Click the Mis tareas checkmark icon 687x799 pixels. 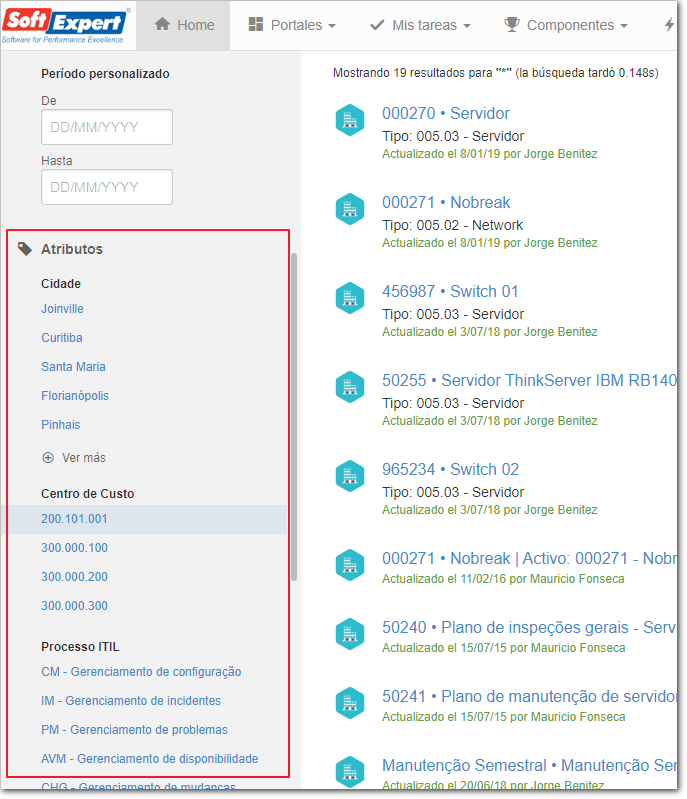tap(377, 24)
